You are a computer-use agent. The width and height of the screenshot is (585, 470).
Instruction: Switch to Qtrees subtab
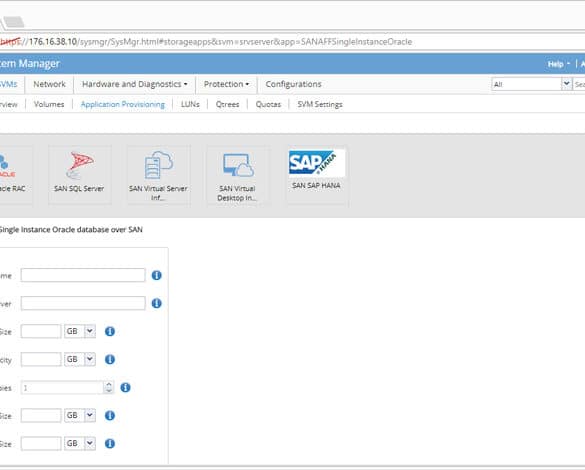[x=228, y=104]
